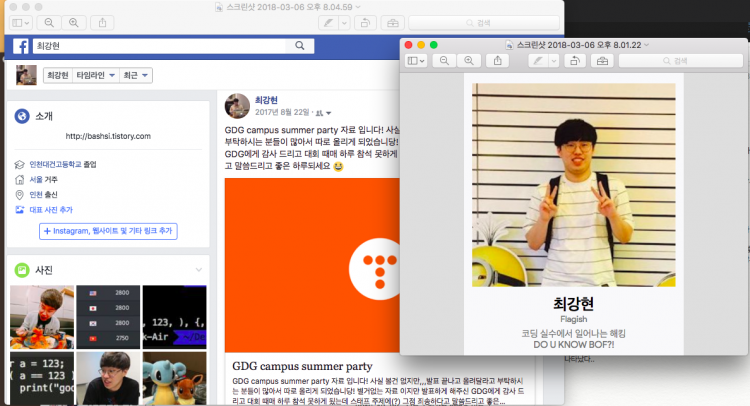Click the search field in back Preview window
Screen dimensions: 750x406
(484, 22)
